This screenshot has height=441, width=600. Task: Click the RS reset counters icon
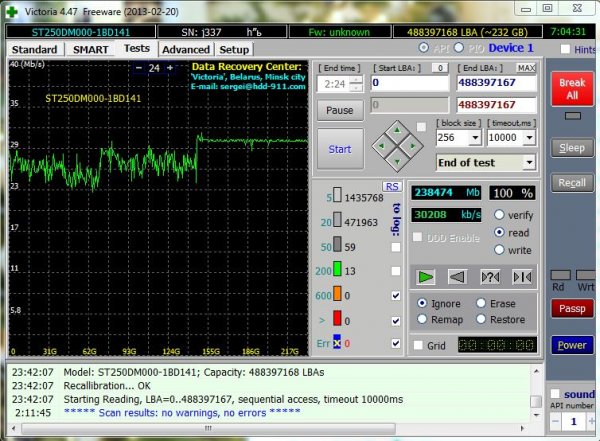(x=392, y=186)
